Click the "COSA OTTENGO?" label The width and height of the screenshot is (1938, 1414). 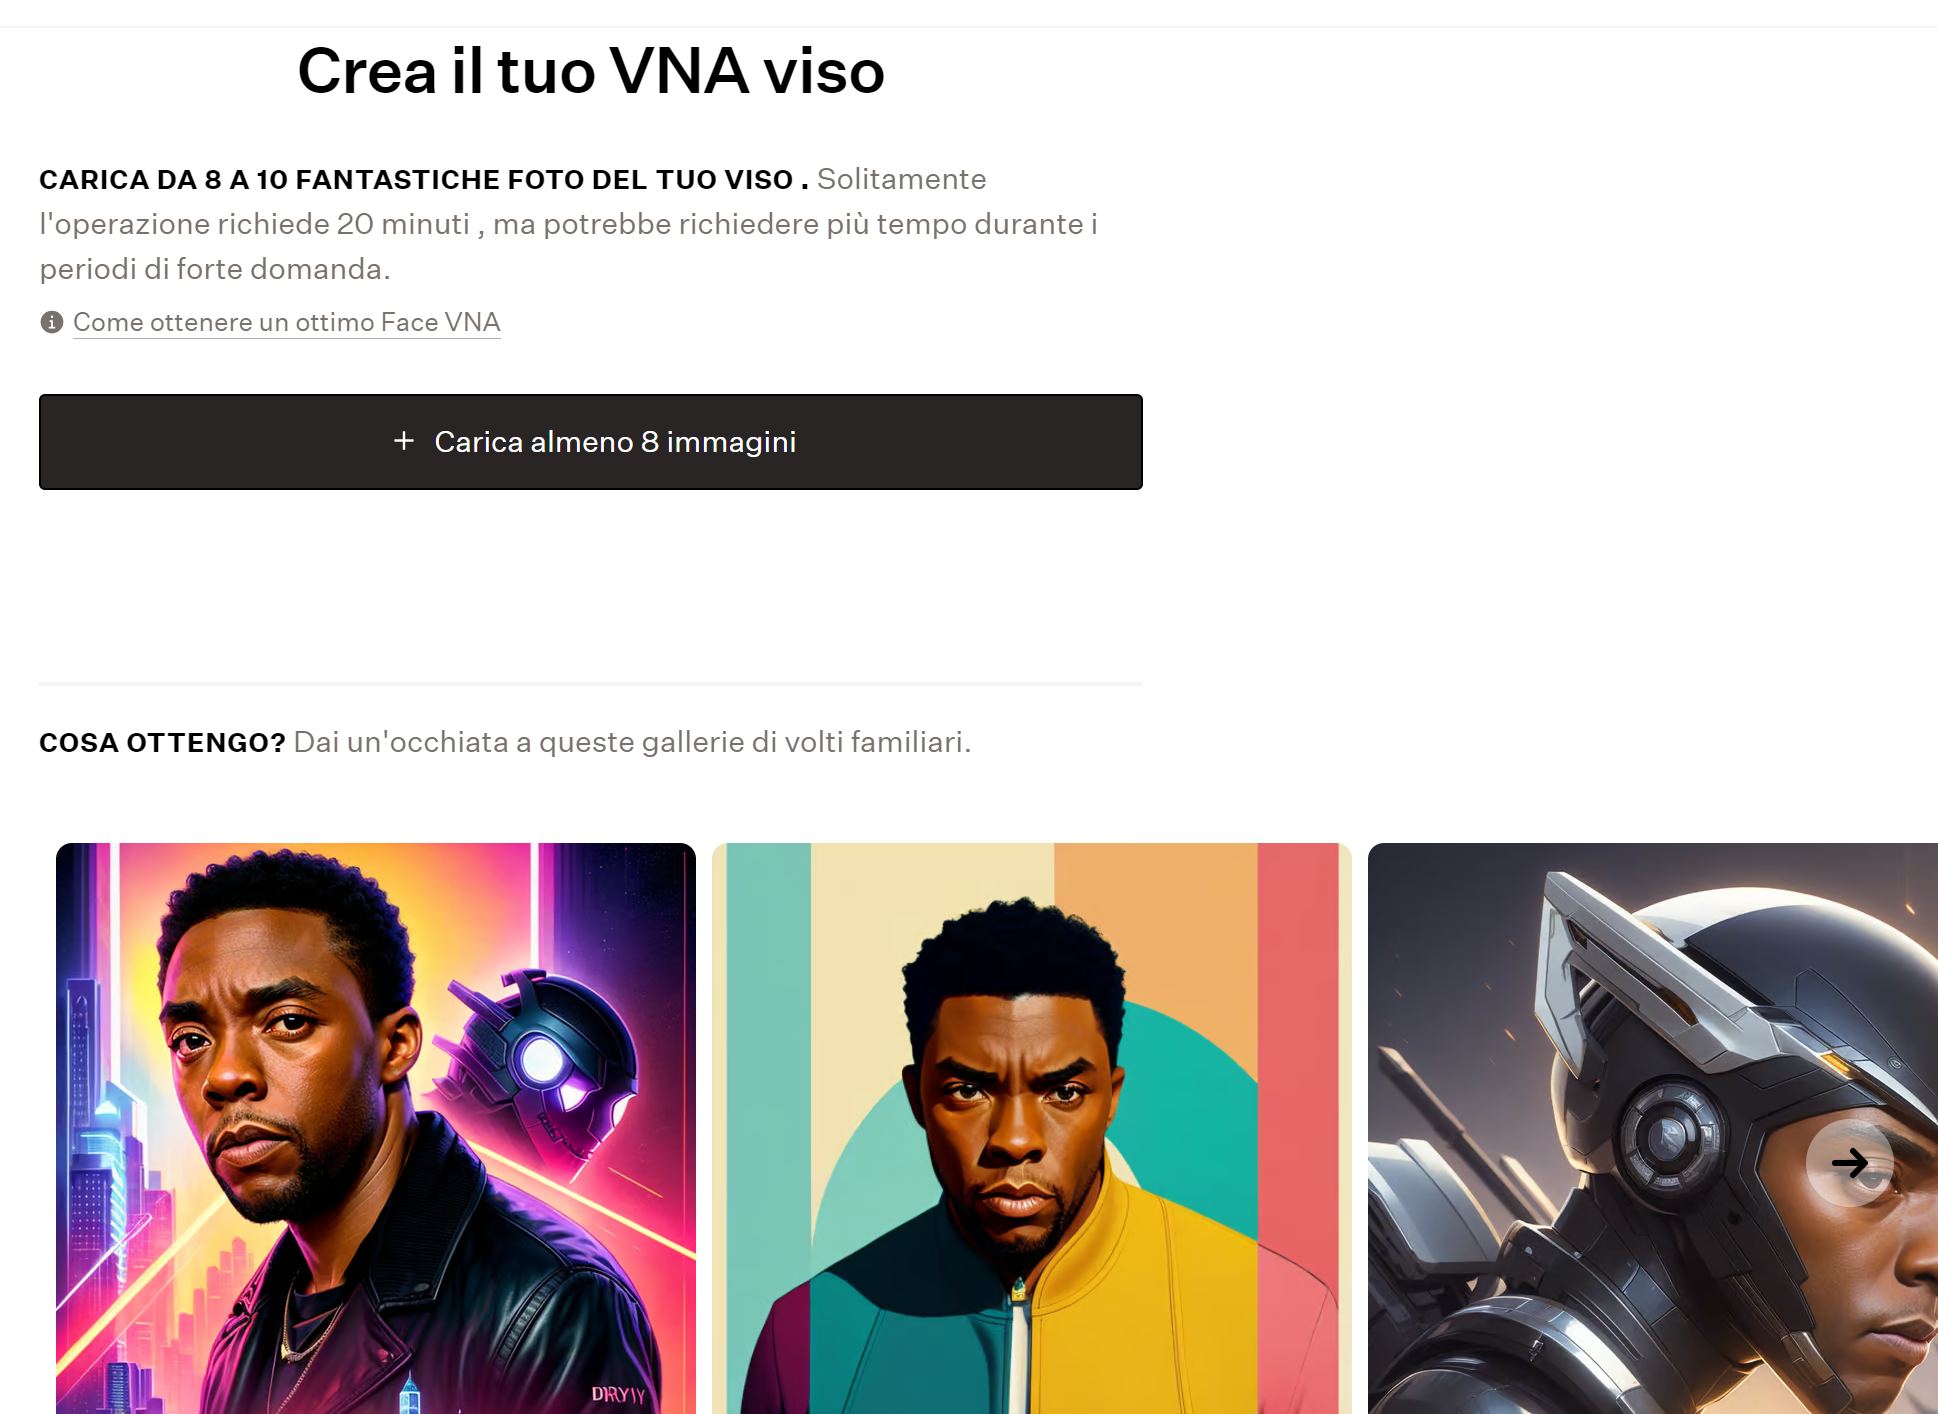tap(162, 743)
